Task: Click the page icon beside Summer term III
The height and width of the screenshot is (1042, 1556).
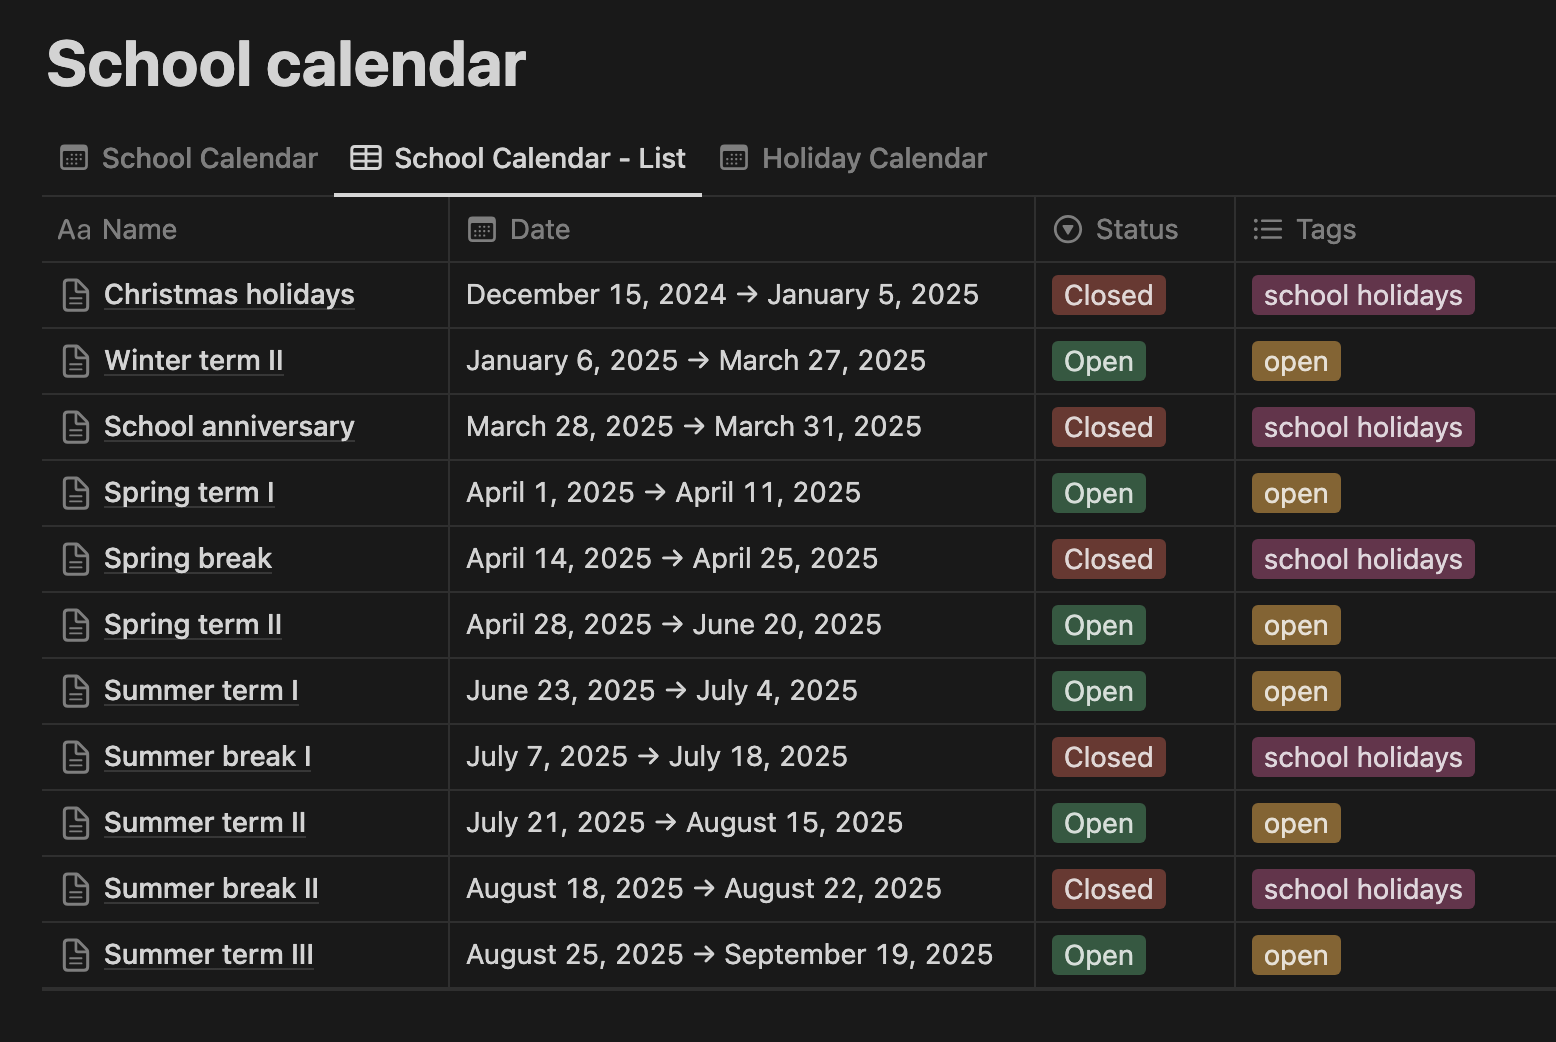Action: click(76, 955)
